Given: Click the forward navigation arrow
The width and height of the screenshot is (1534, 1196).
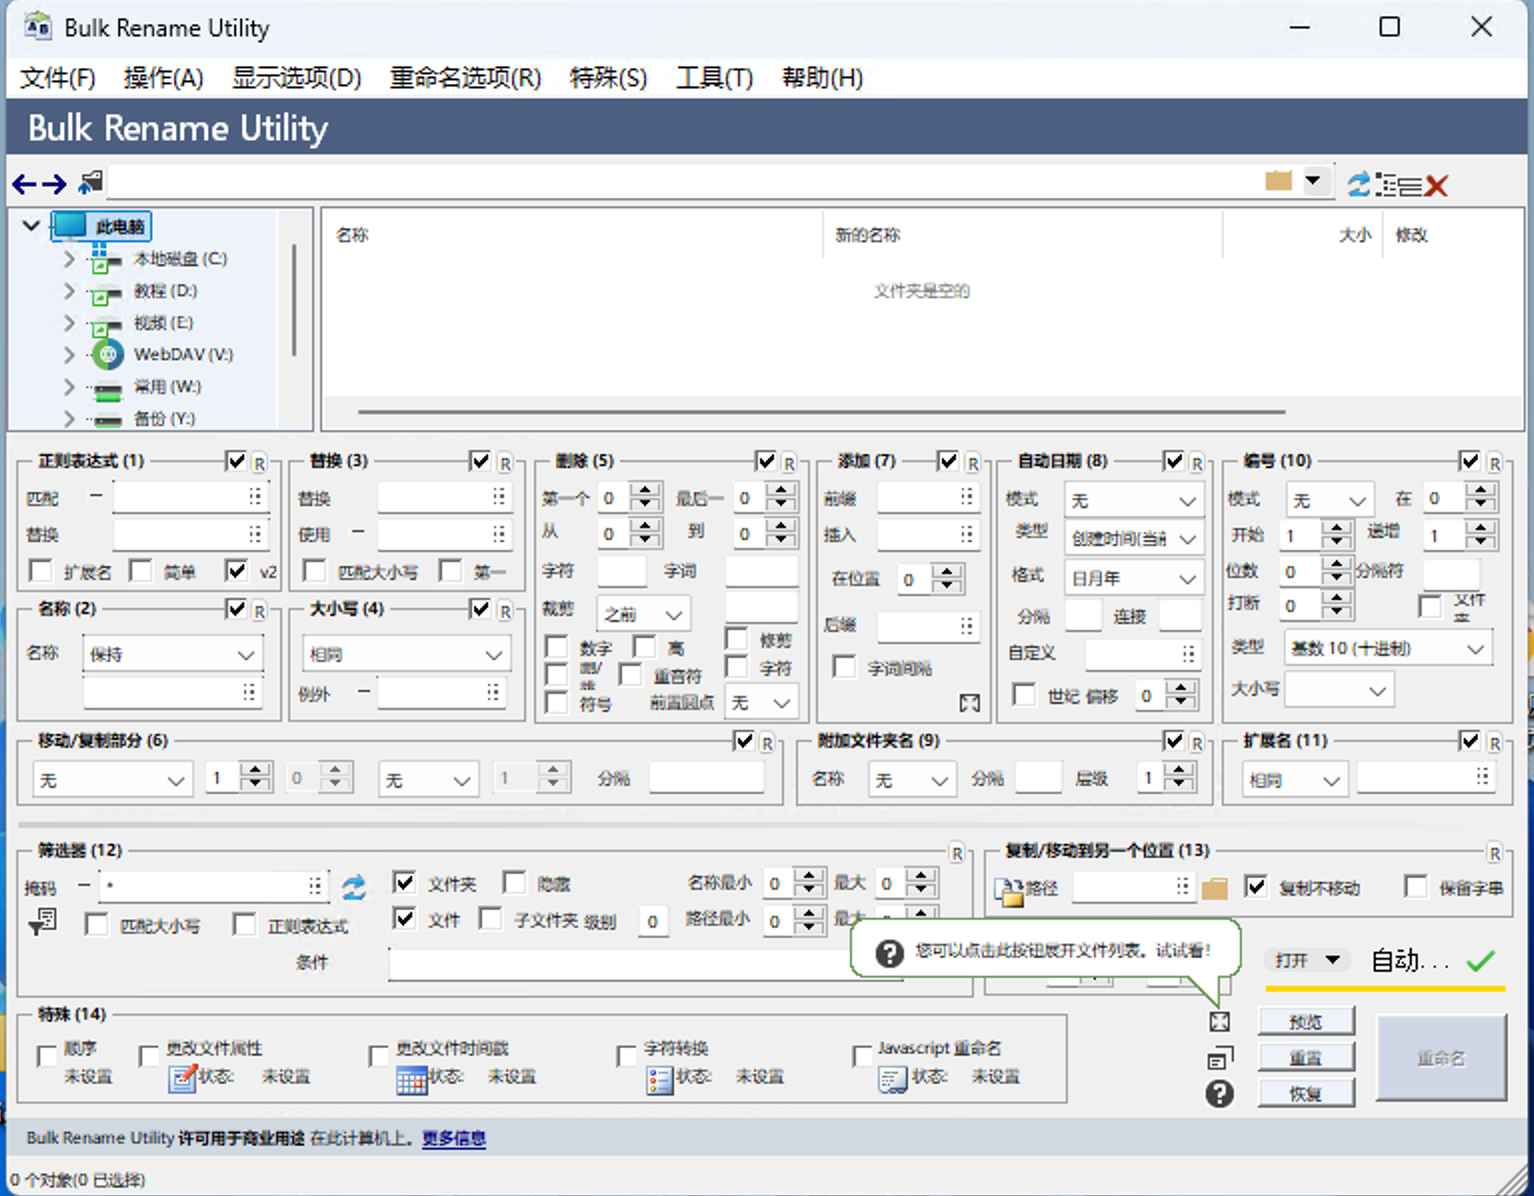Looking at the screenshot, I should 55,184.
